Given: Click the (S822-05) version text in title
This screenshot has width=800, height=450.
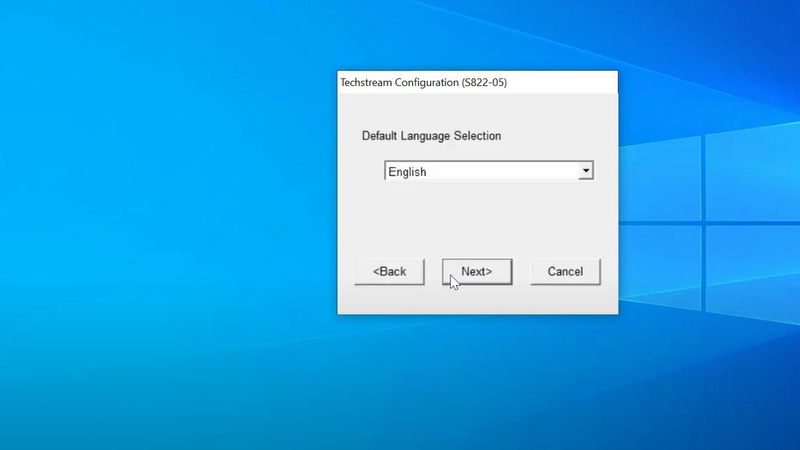Looking at the screenshot, I should [484, 83].
